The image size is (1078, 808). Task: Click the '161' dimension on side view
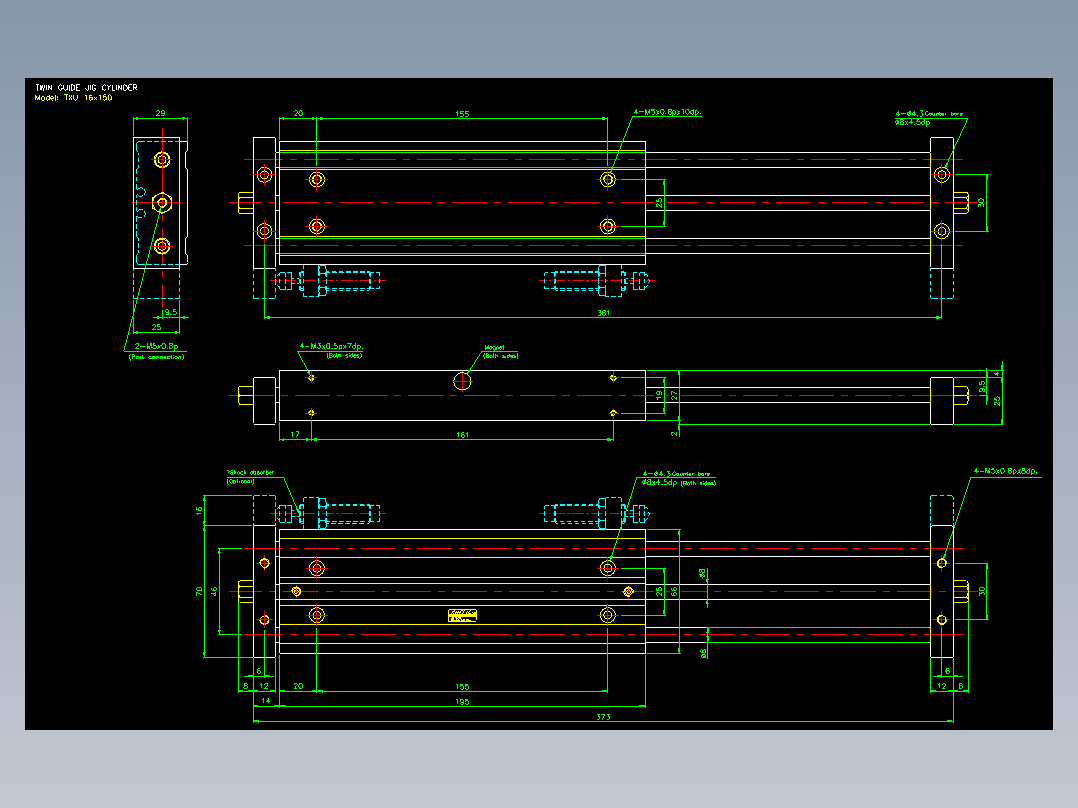pyautogui.click(x=463, y=435)
